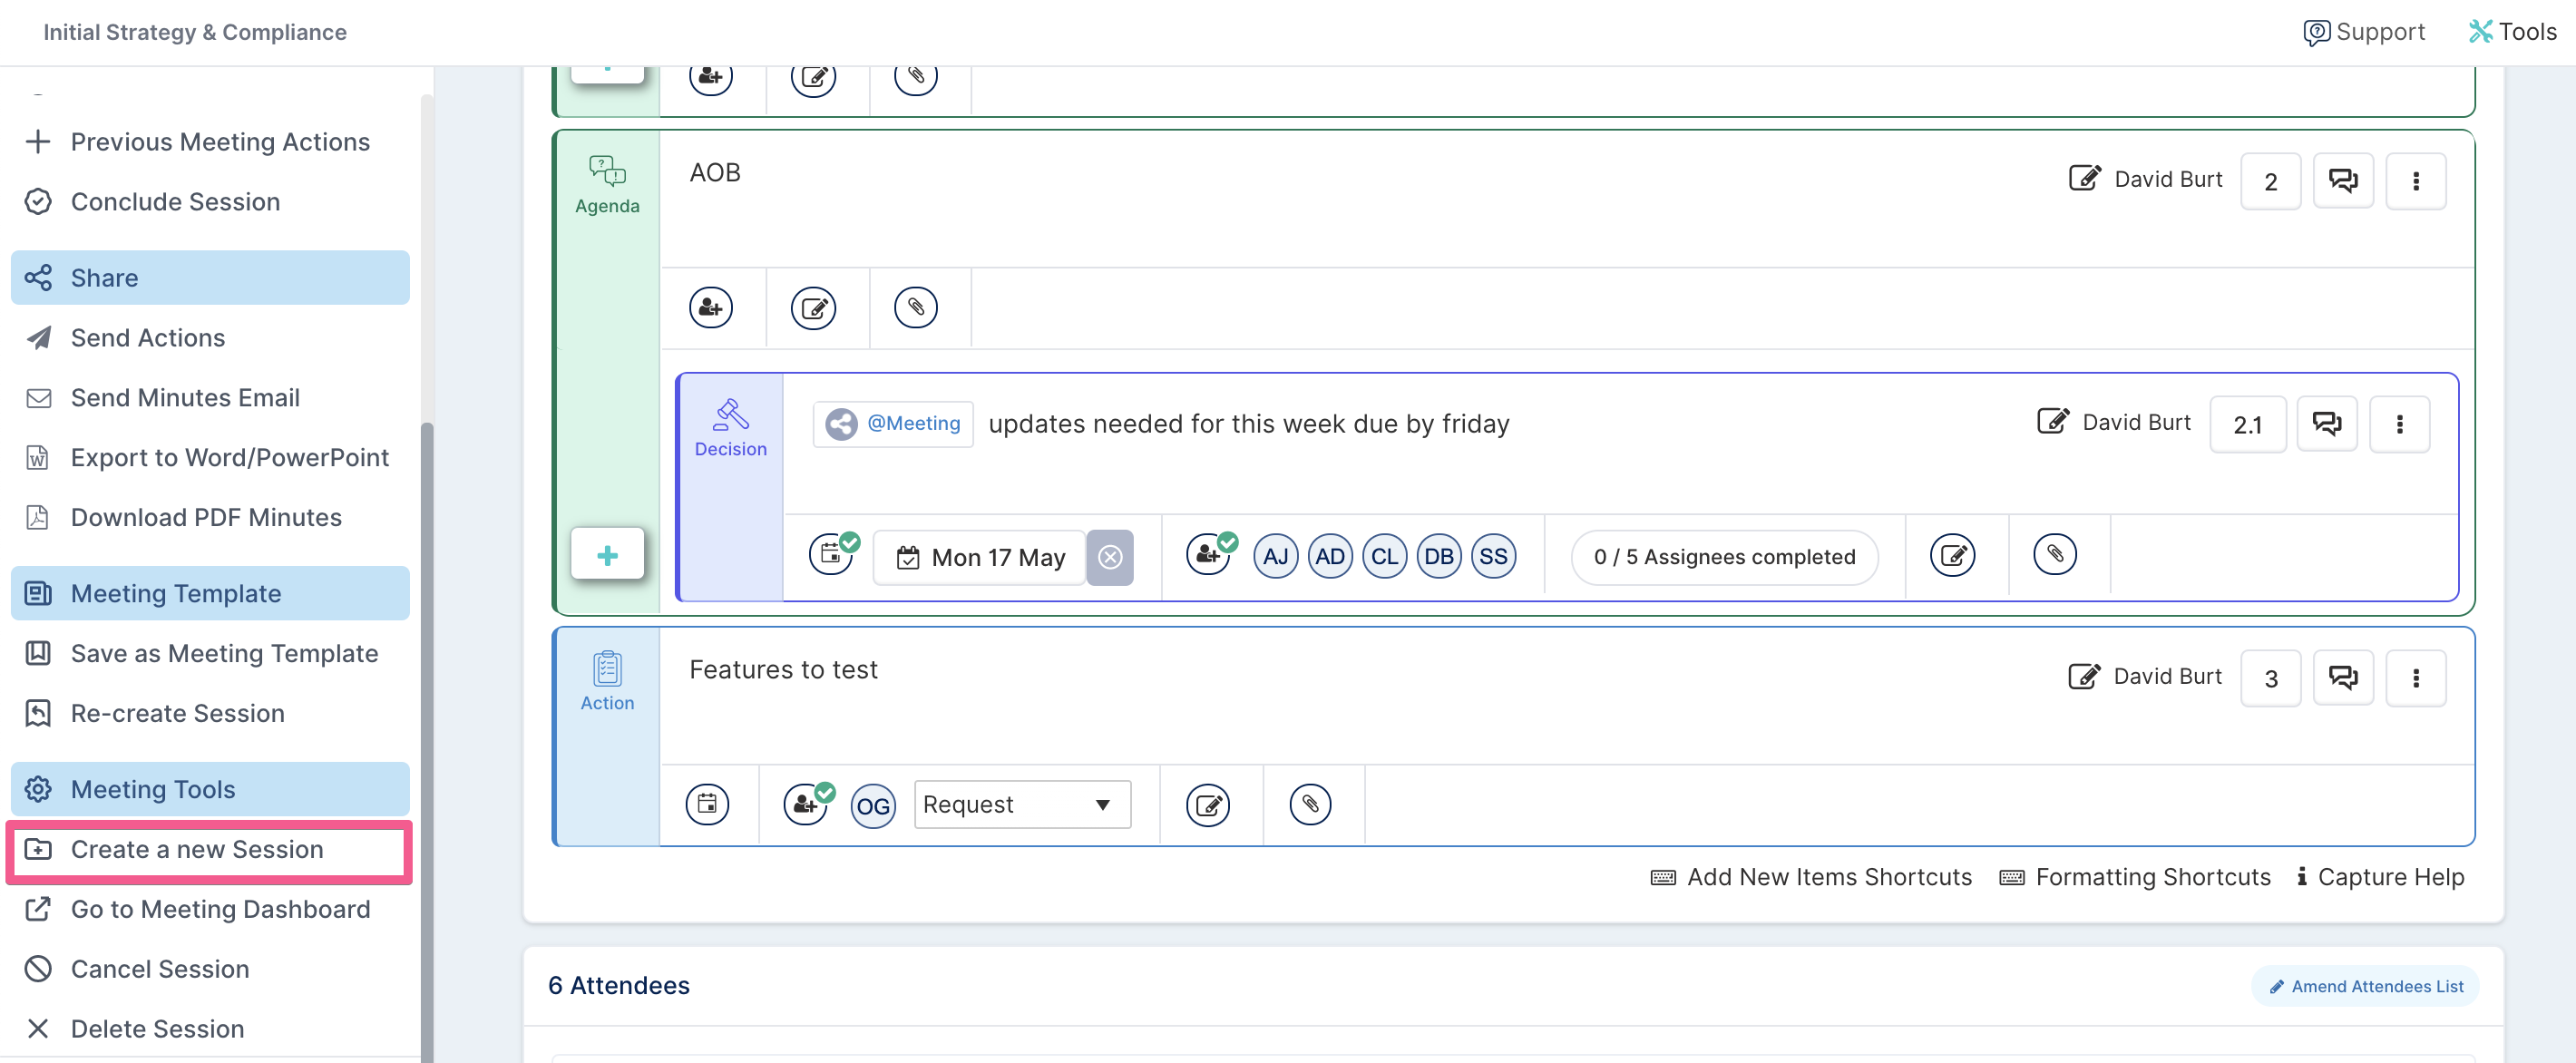Select the SS assignee avatar
The image size is (2576, 1063).
coord(1493,556)
